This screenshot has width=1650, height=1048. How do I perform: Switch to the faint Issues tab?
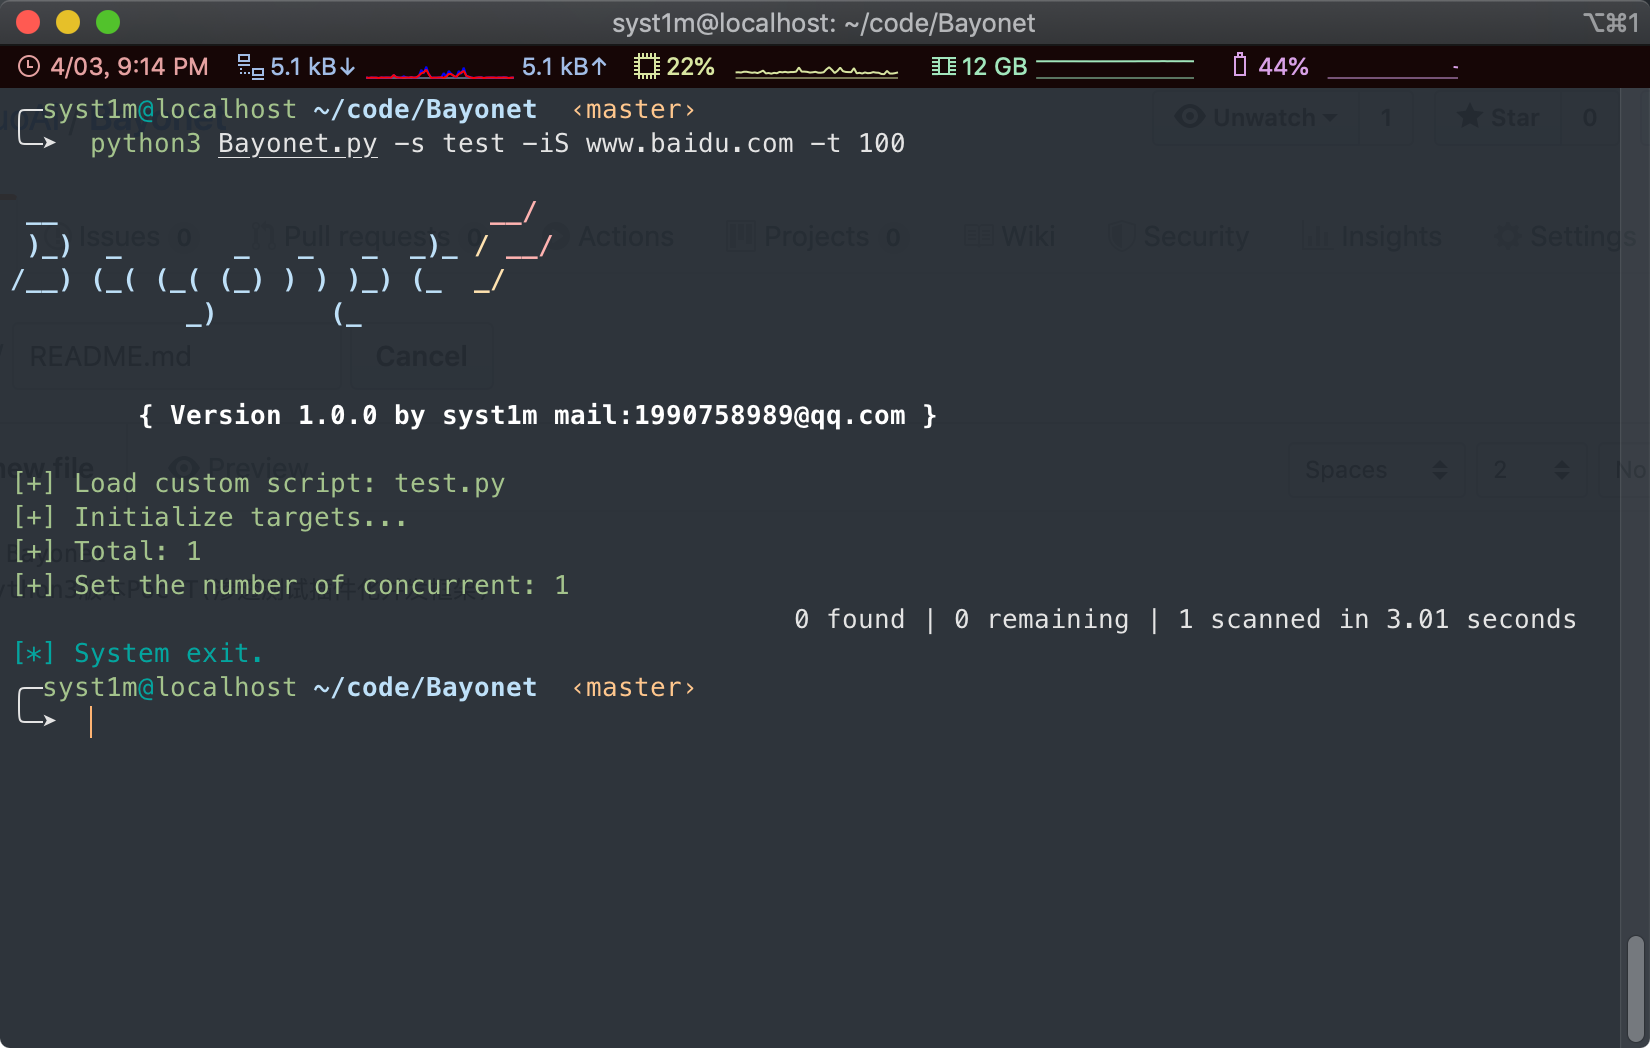(119, 237)
